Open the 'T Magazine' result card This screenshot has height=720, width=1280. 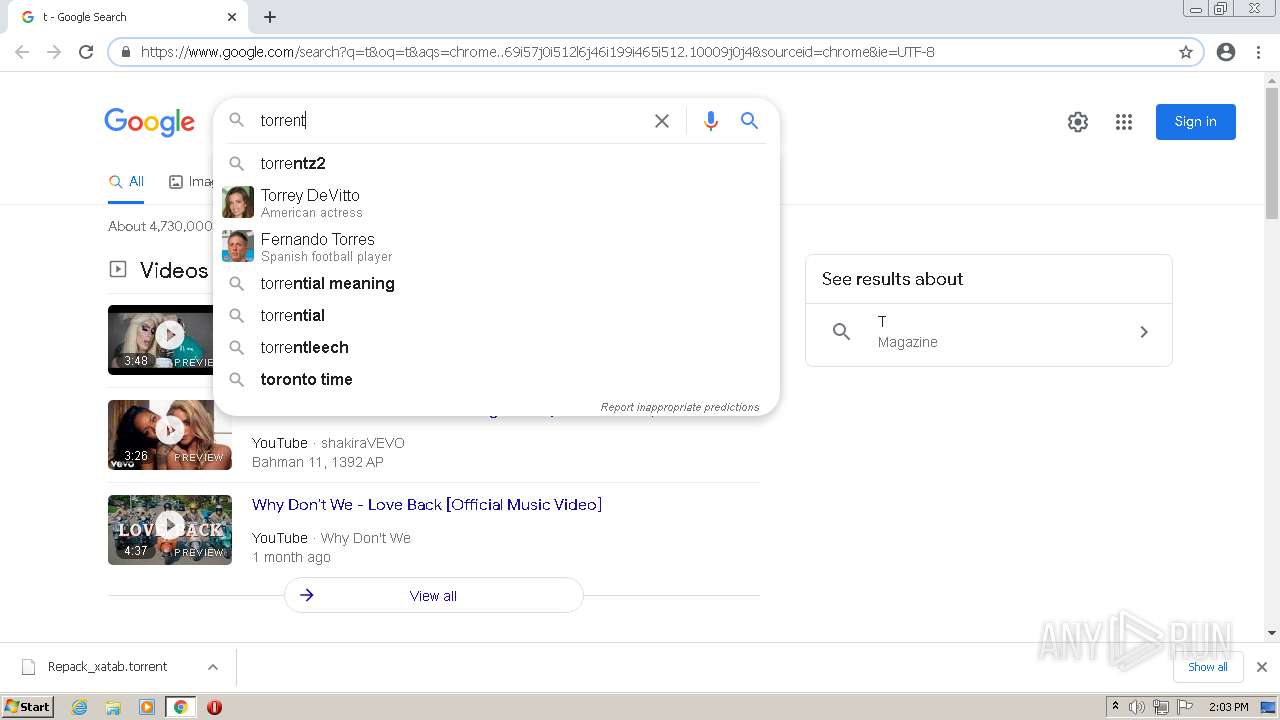(x=989, y=332)
